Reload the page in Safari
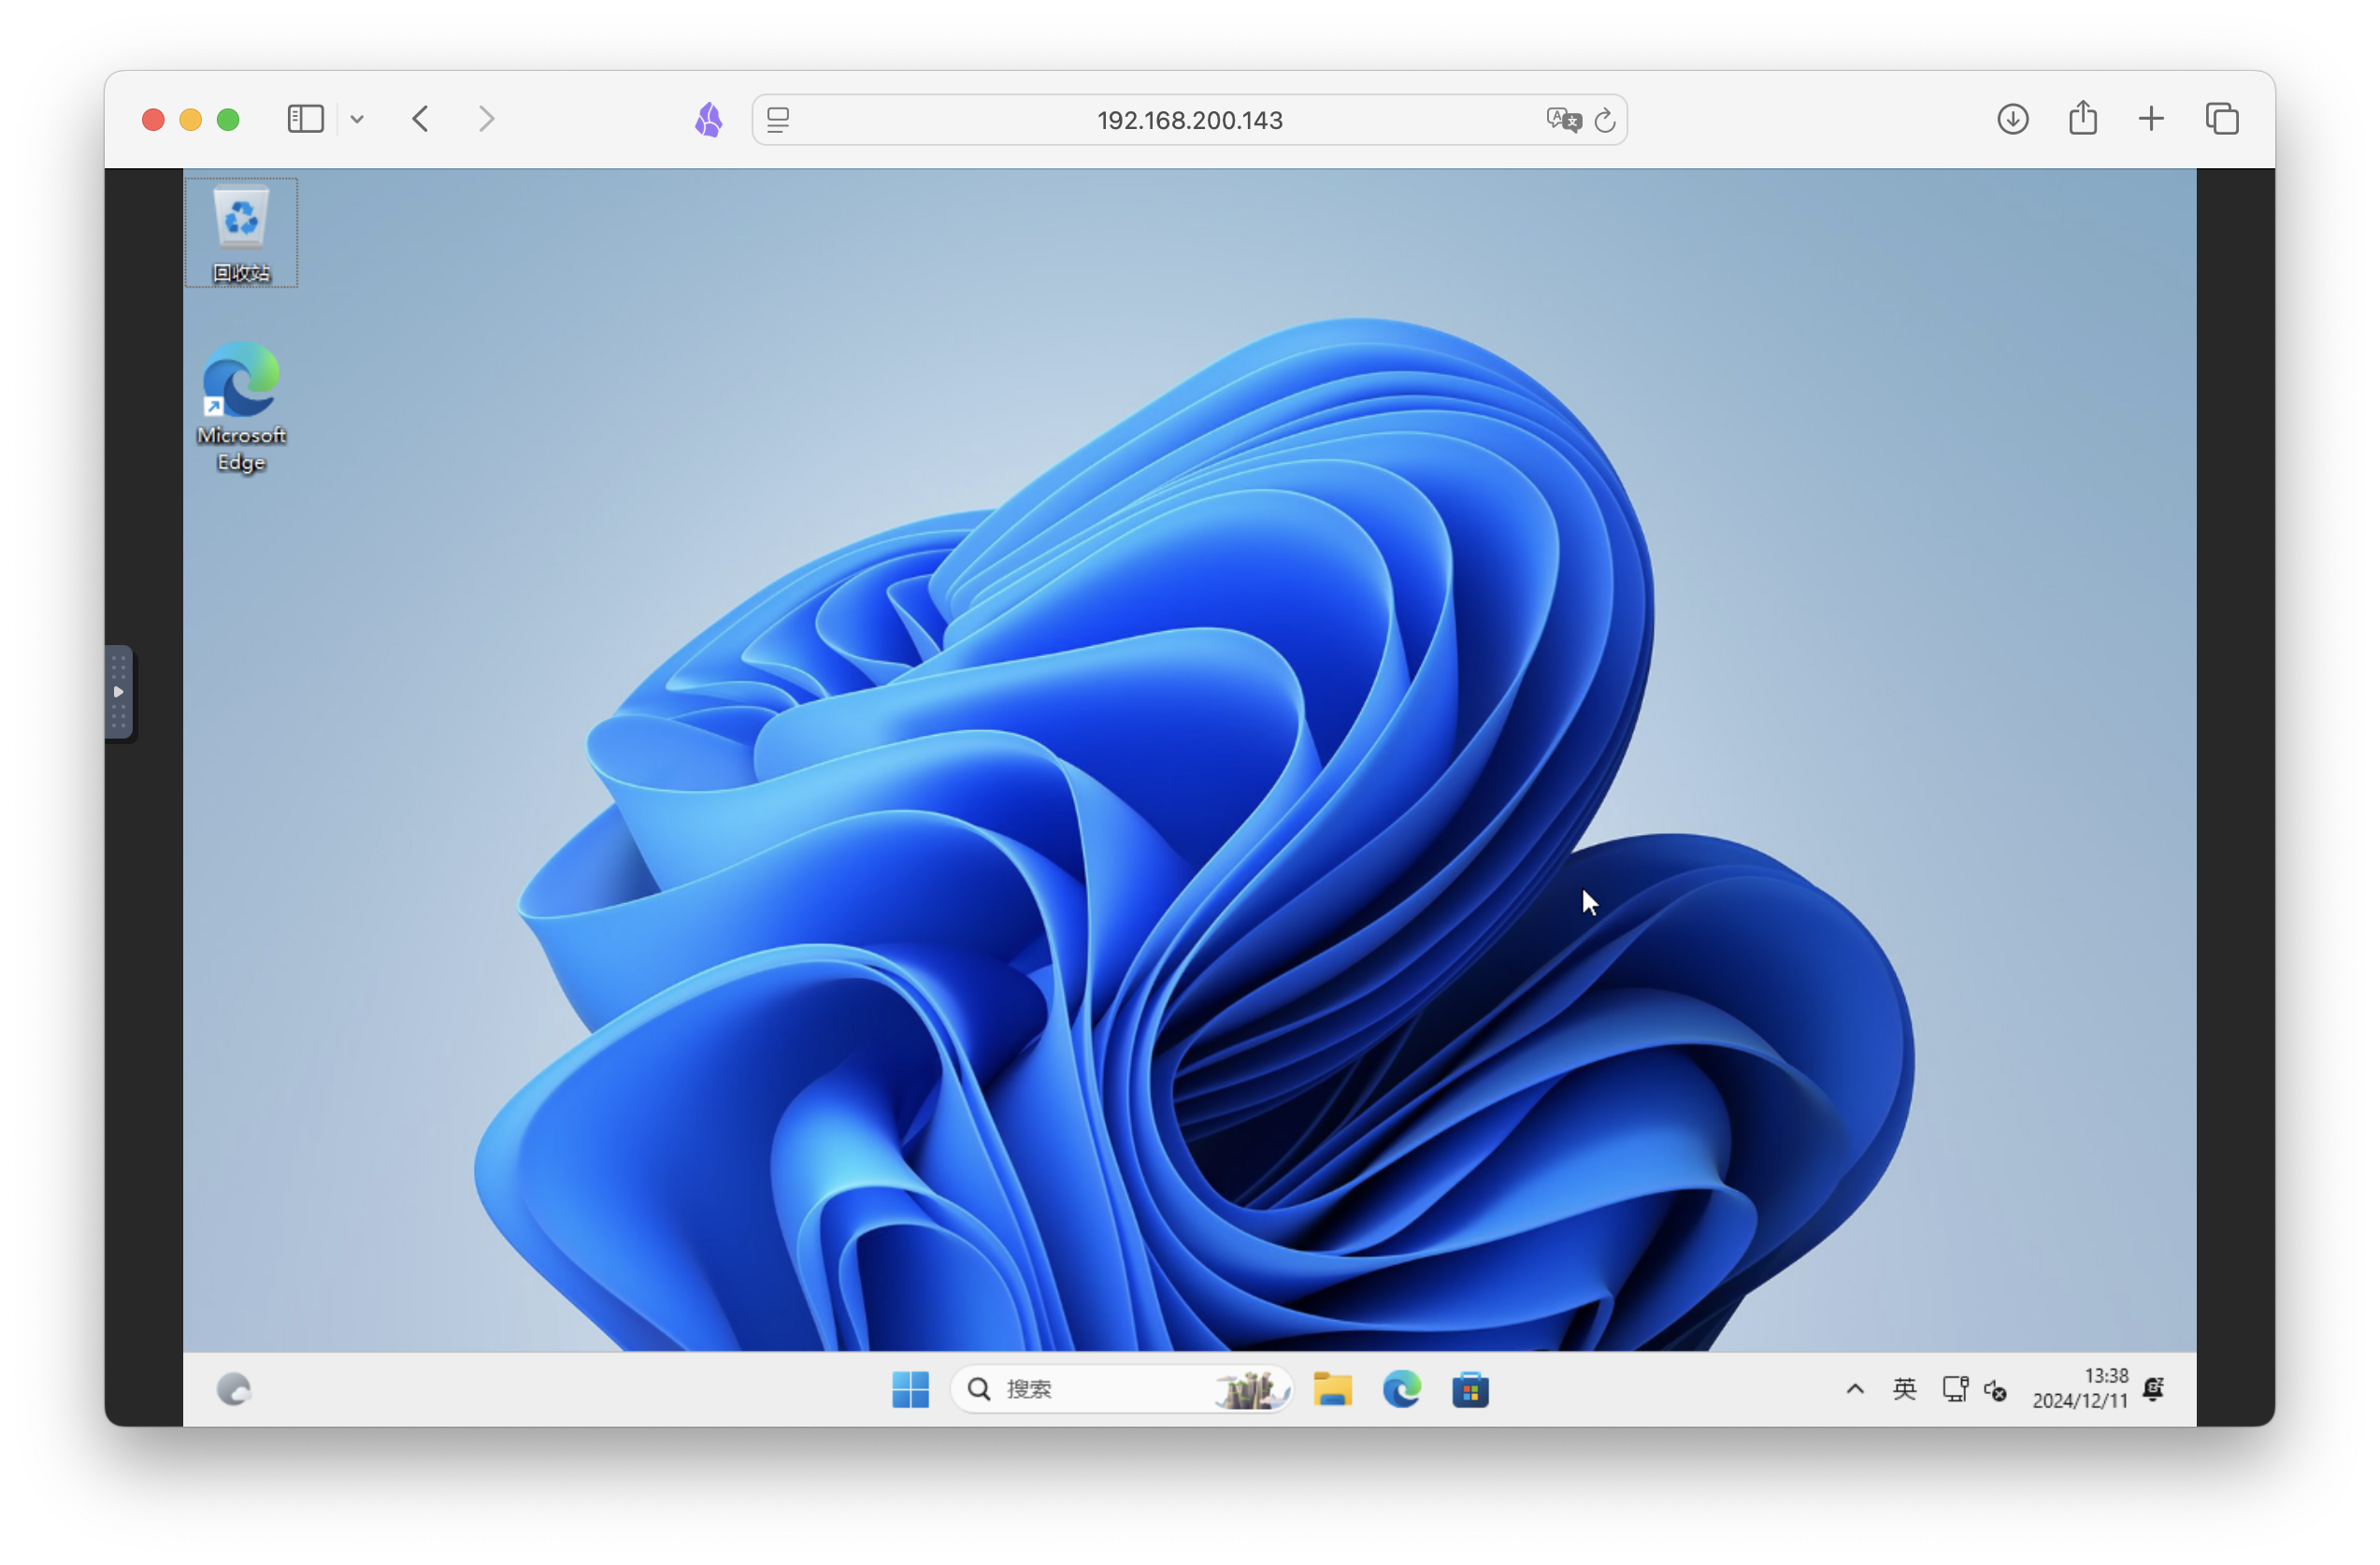 1605,120
